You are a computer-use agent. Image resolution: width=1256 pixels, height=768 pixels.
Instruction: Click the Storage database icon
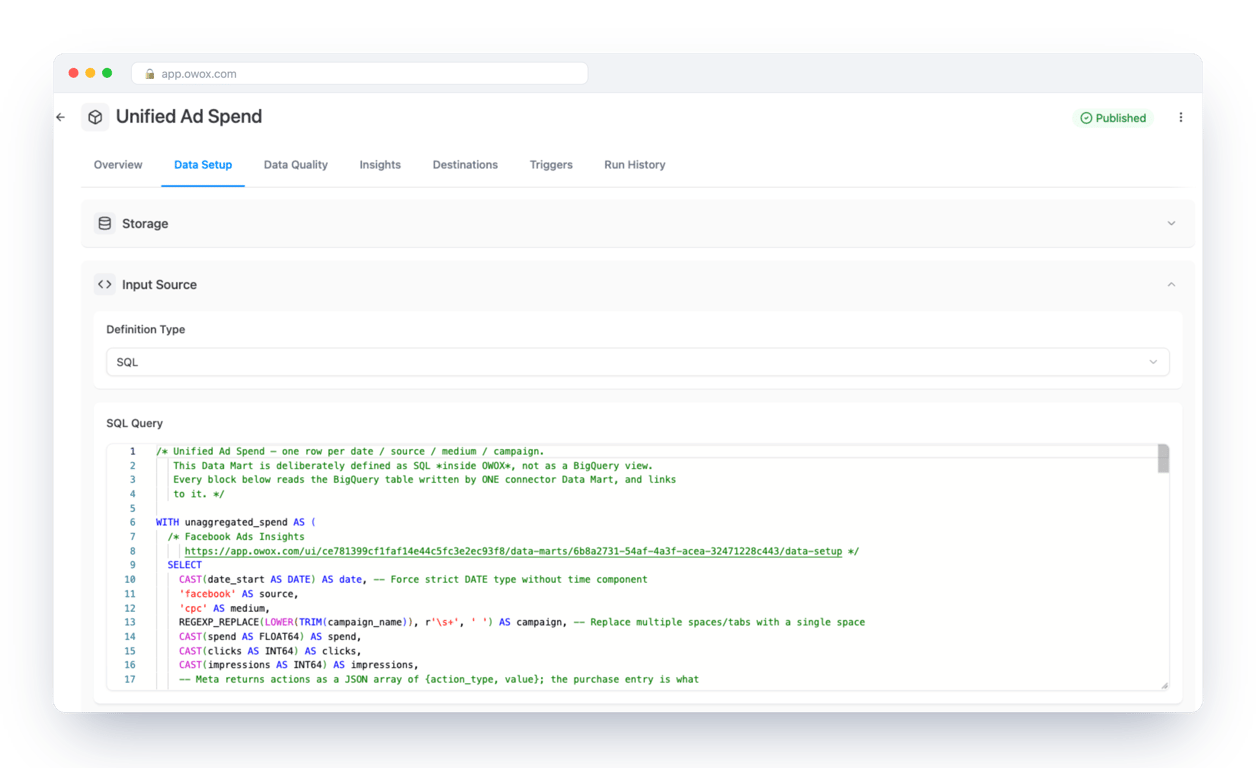pyautogui.click(x=105, y=223)
